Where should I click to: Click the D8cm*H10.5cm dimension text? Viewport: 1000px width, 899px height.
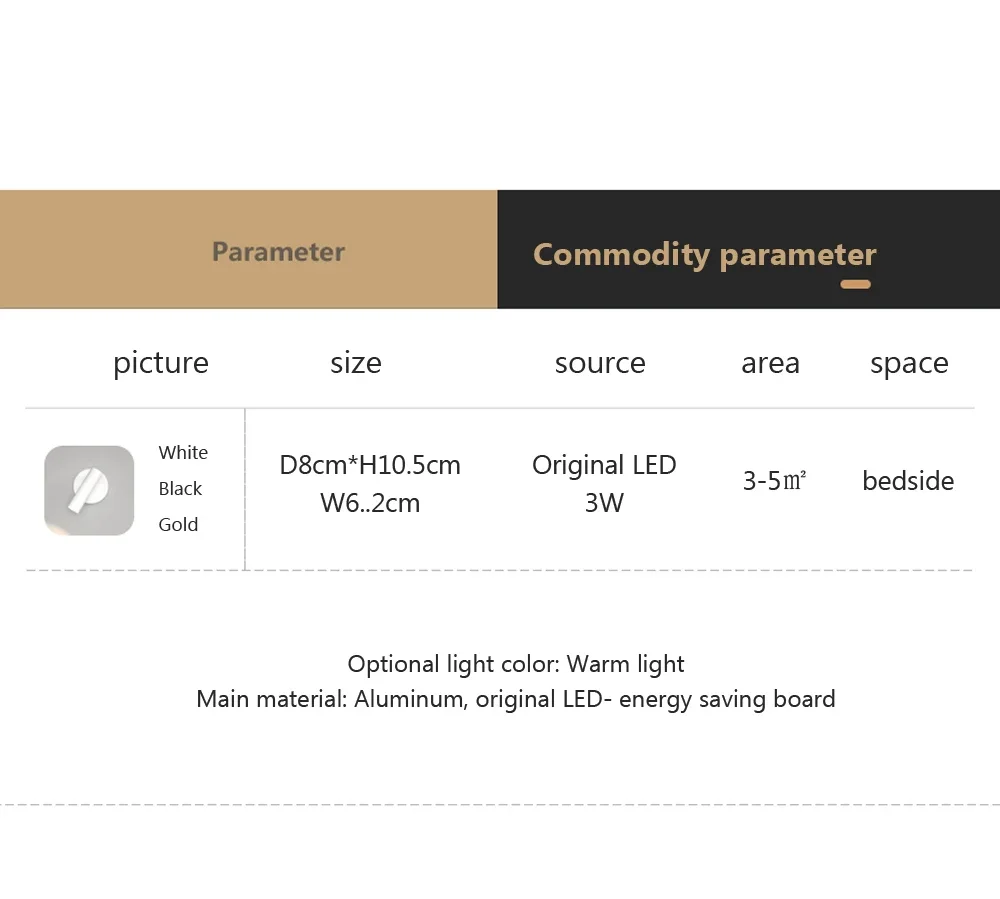coord(370,465)
